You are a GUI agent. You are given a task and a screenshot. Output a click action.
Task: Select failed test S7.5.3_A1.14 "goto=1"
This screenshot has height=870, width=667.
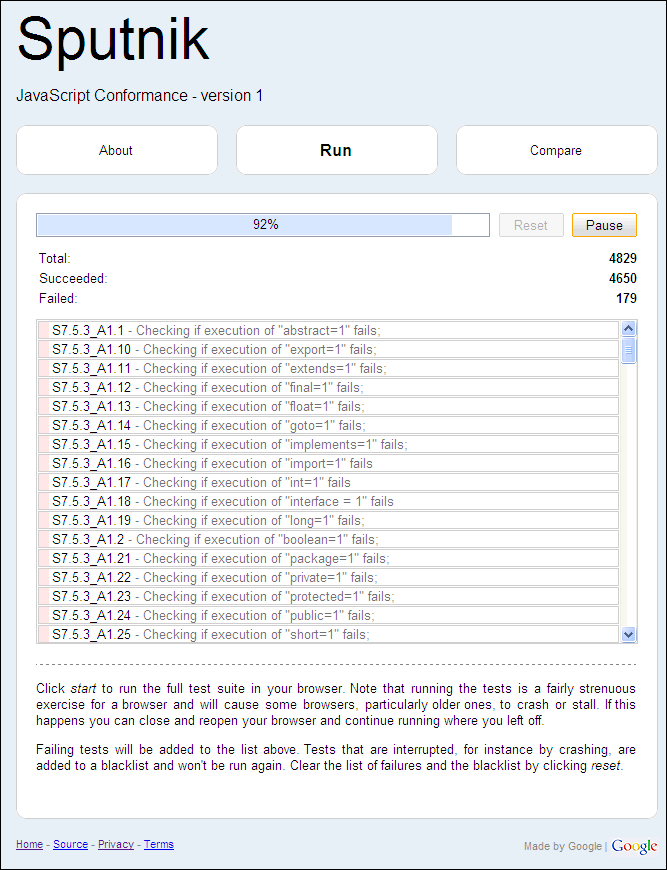tap(329, 426)
